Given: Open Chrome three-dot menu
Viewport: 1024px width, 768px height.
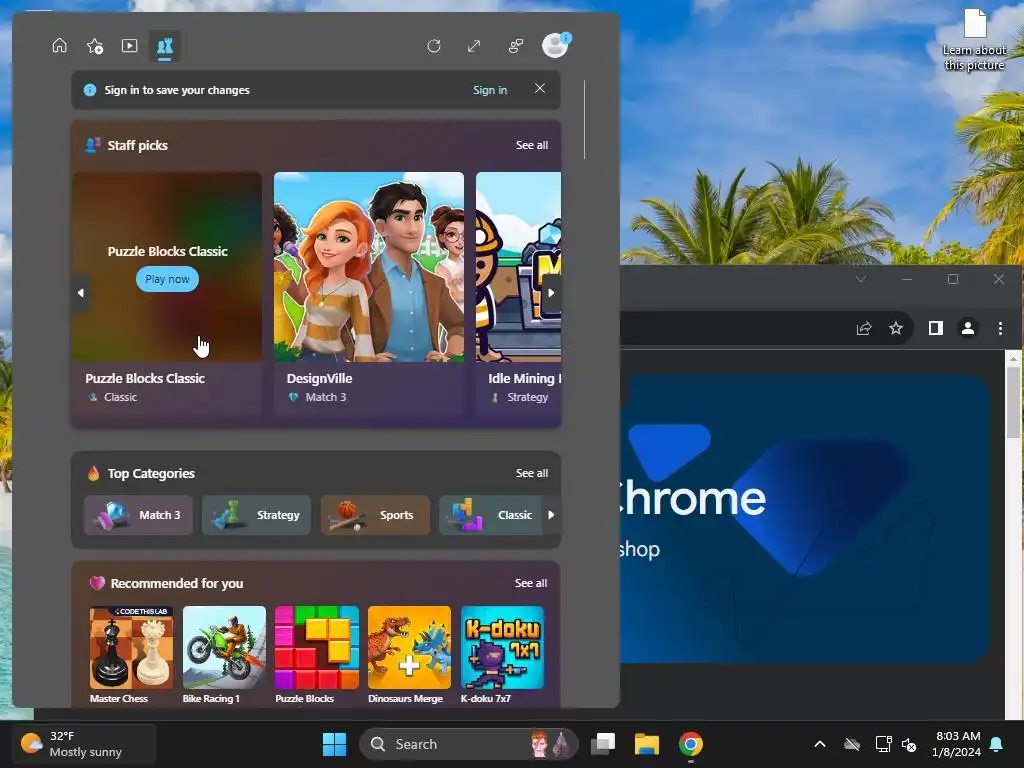Looking at the screenshot, I should point(1000,328).
